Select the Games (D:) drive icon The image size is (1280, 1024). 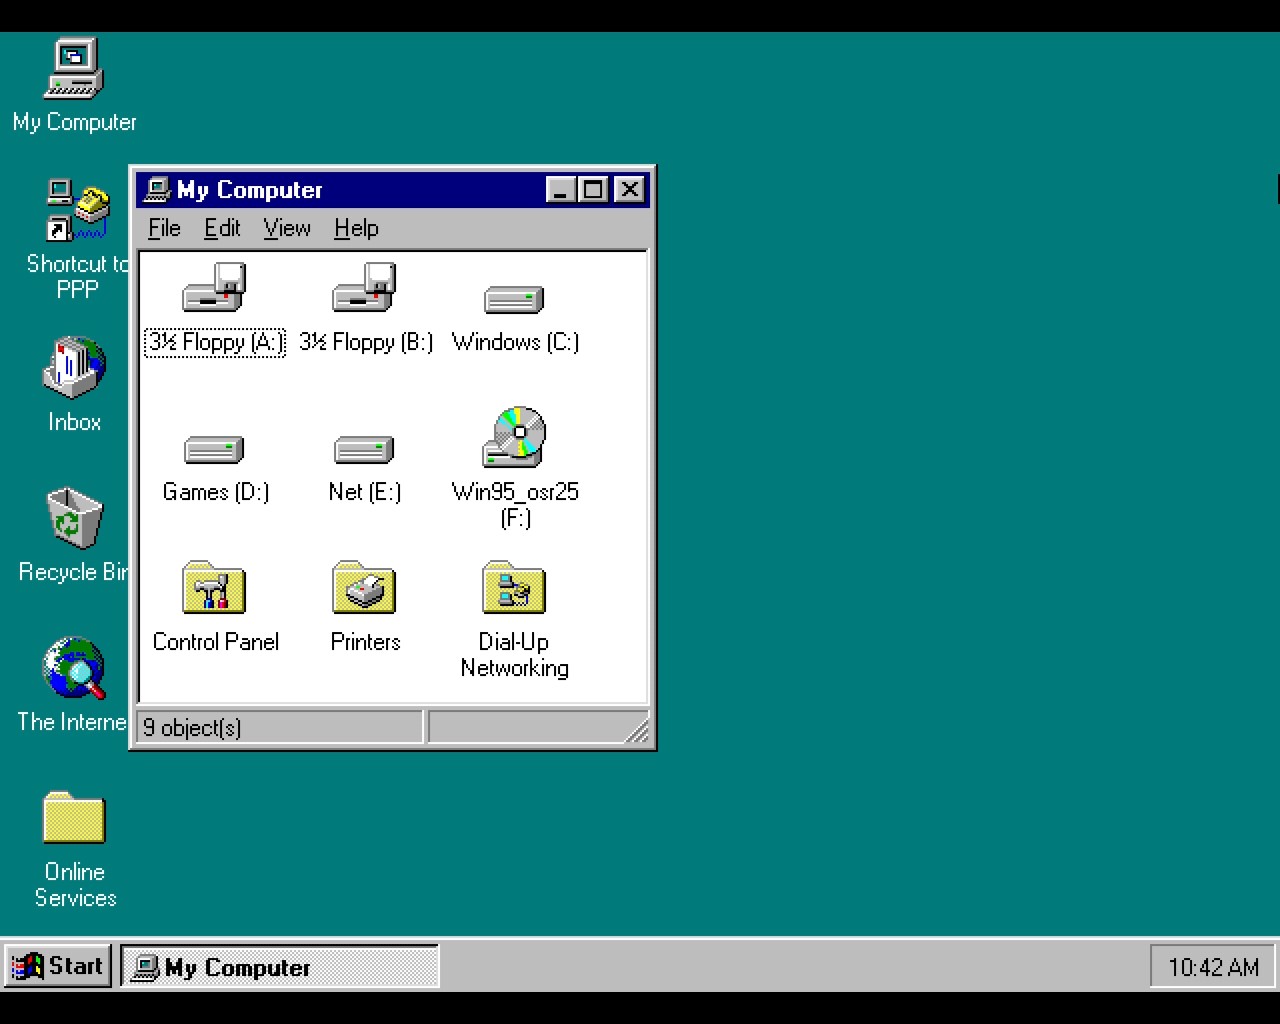pyautogui.click(x=214, y=449)
